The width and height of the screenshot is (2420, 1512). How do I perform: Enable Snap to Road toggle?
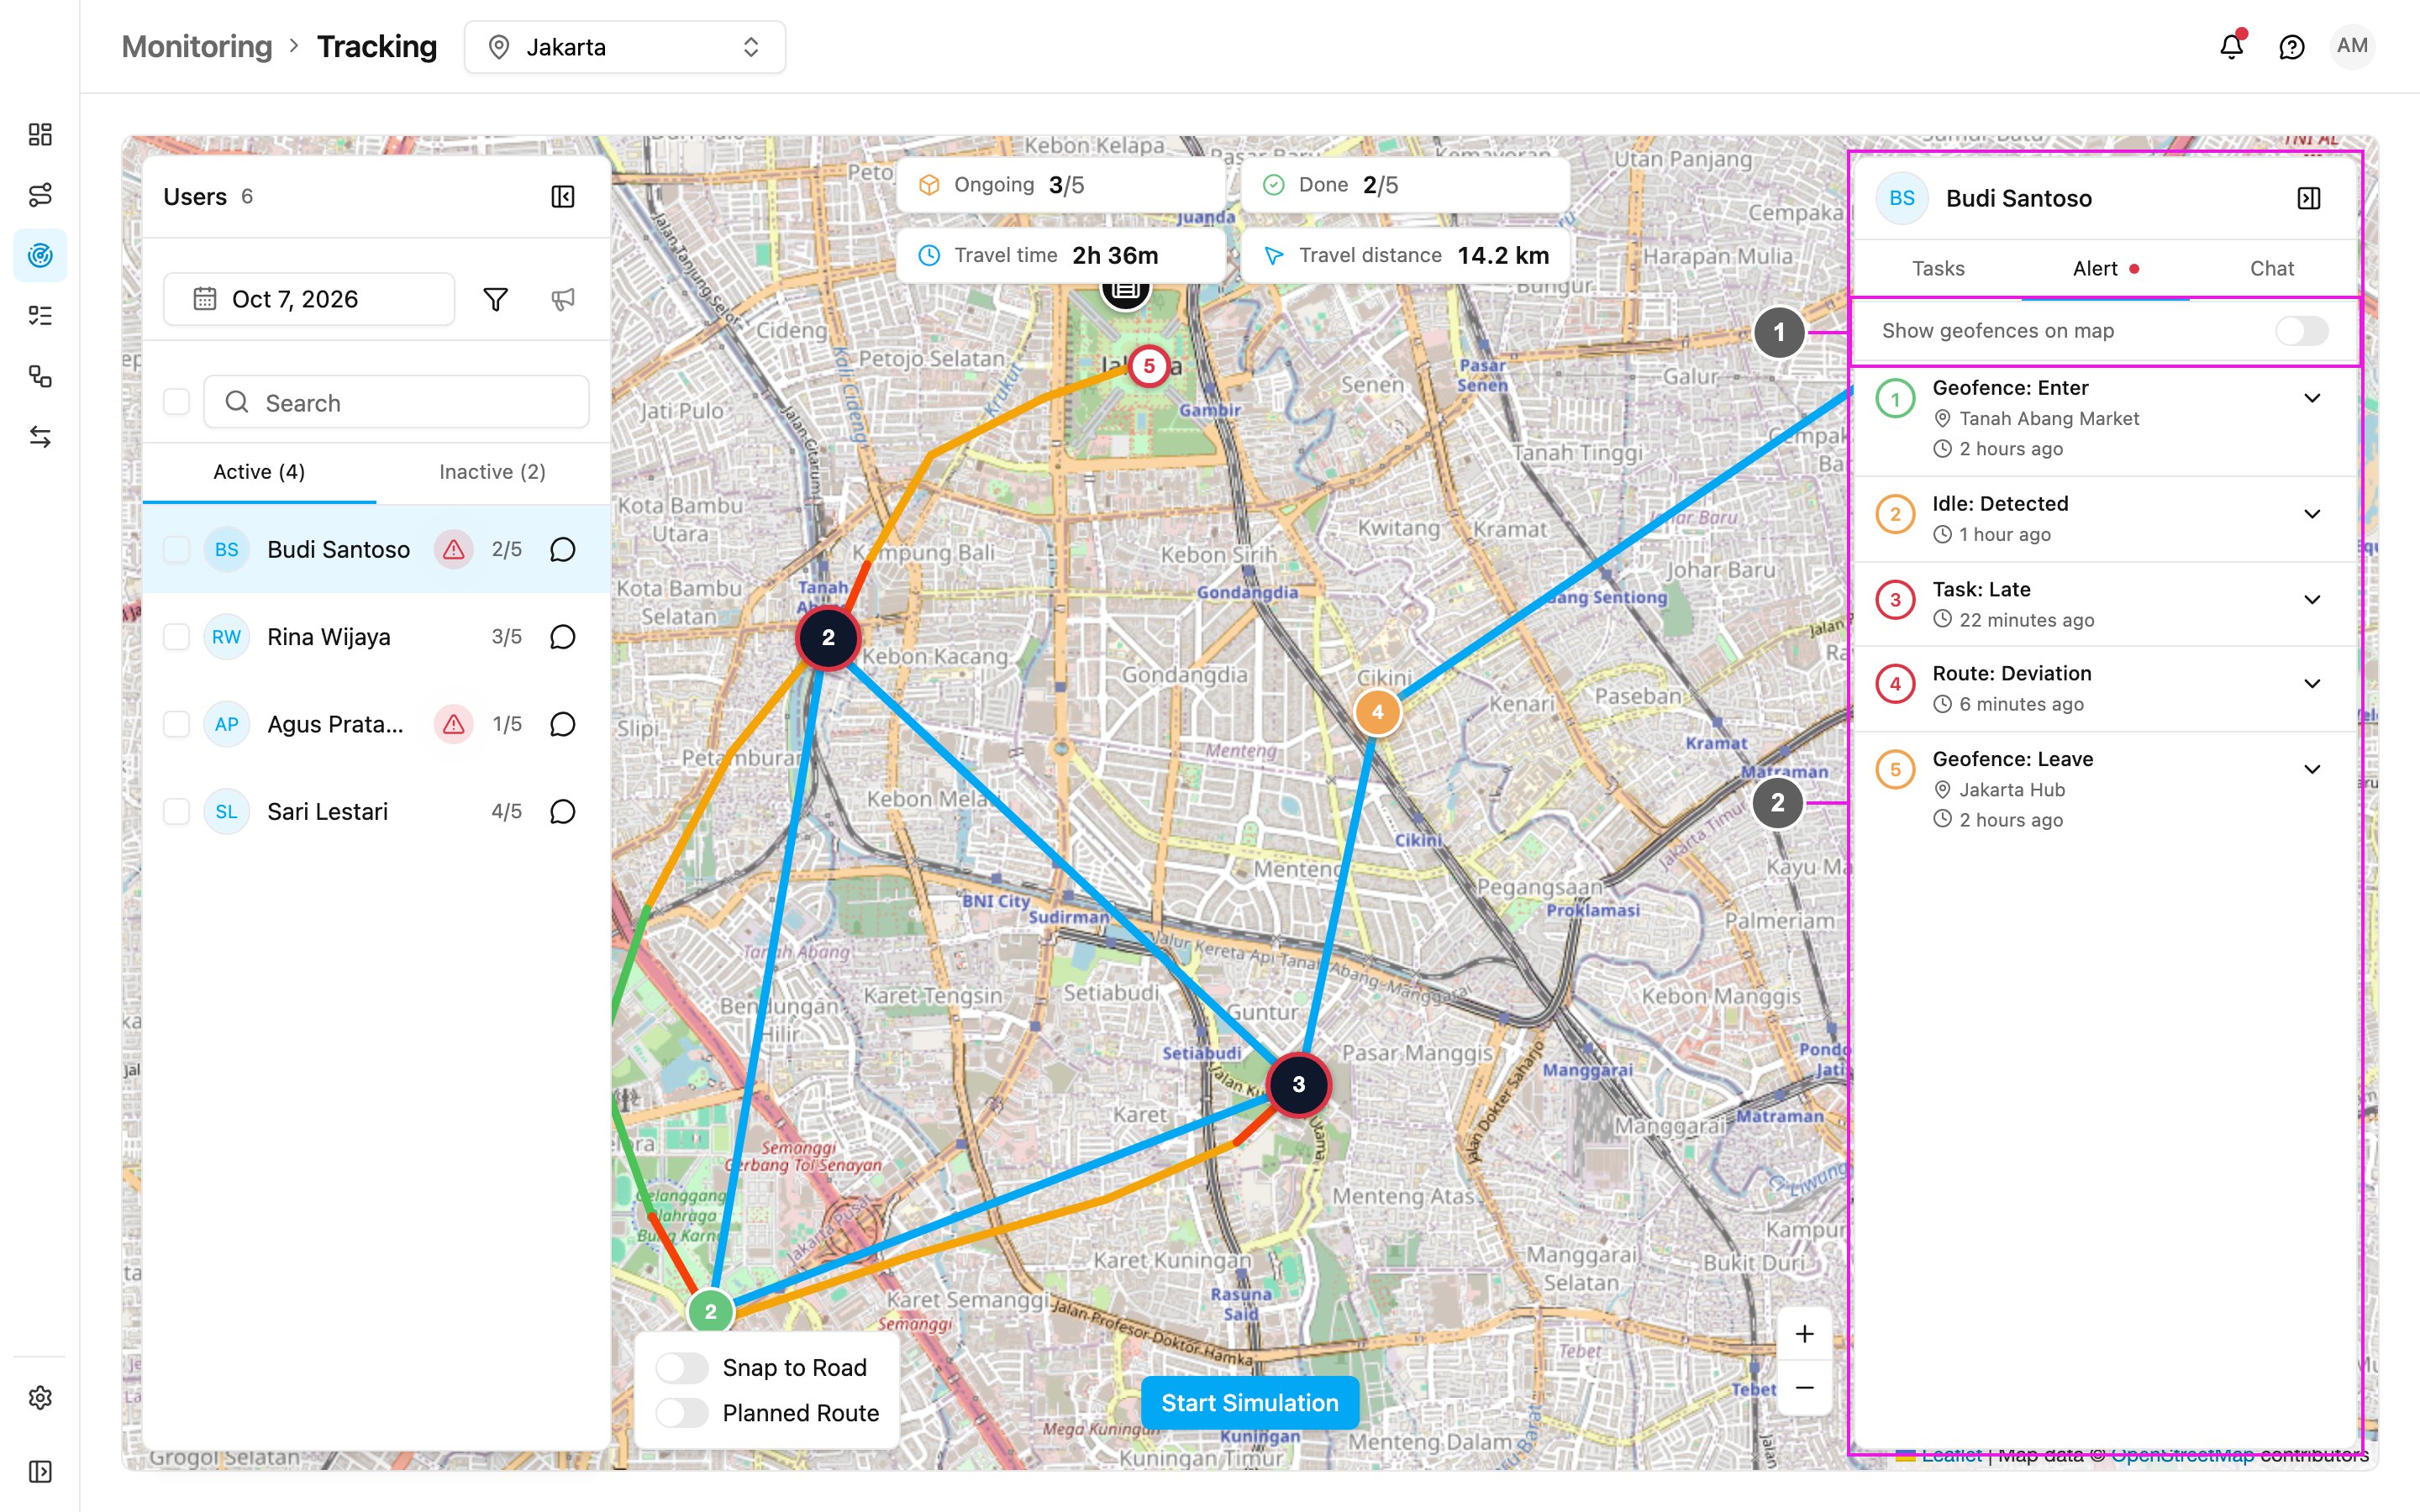[682, 1367]
